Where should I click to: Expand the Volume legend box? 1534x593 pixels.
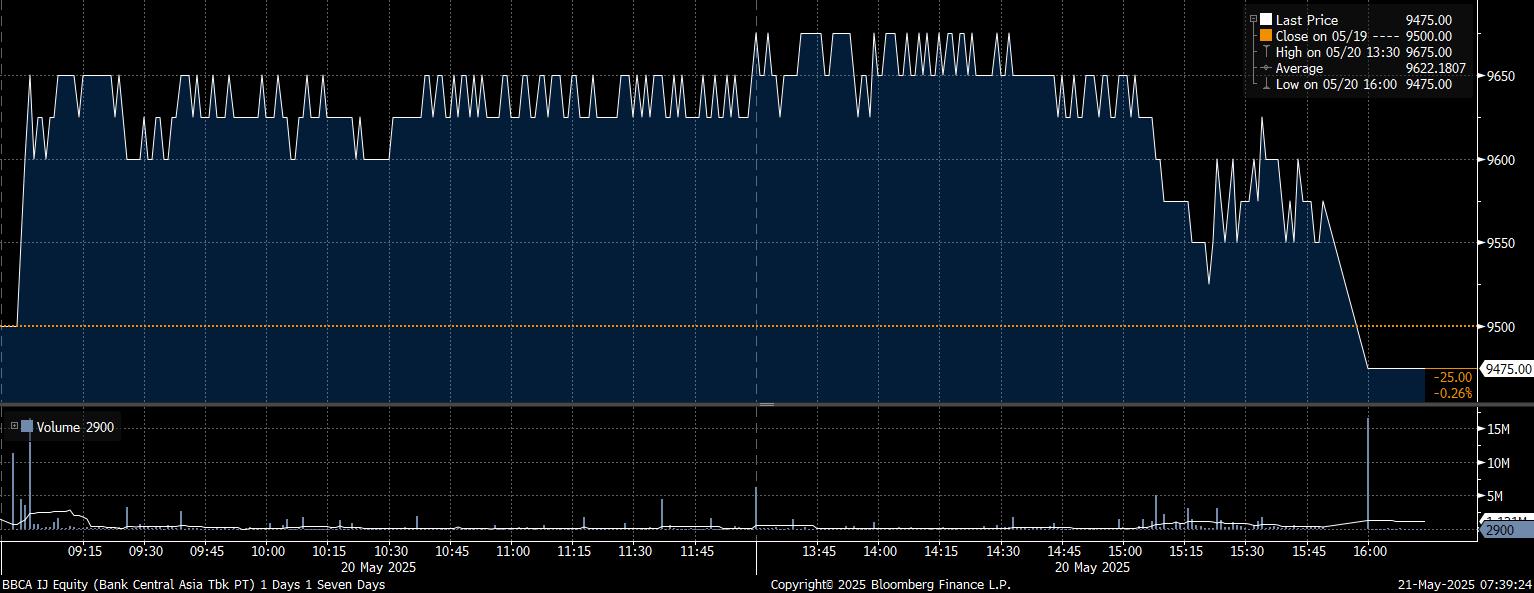(x=14, y=427)
